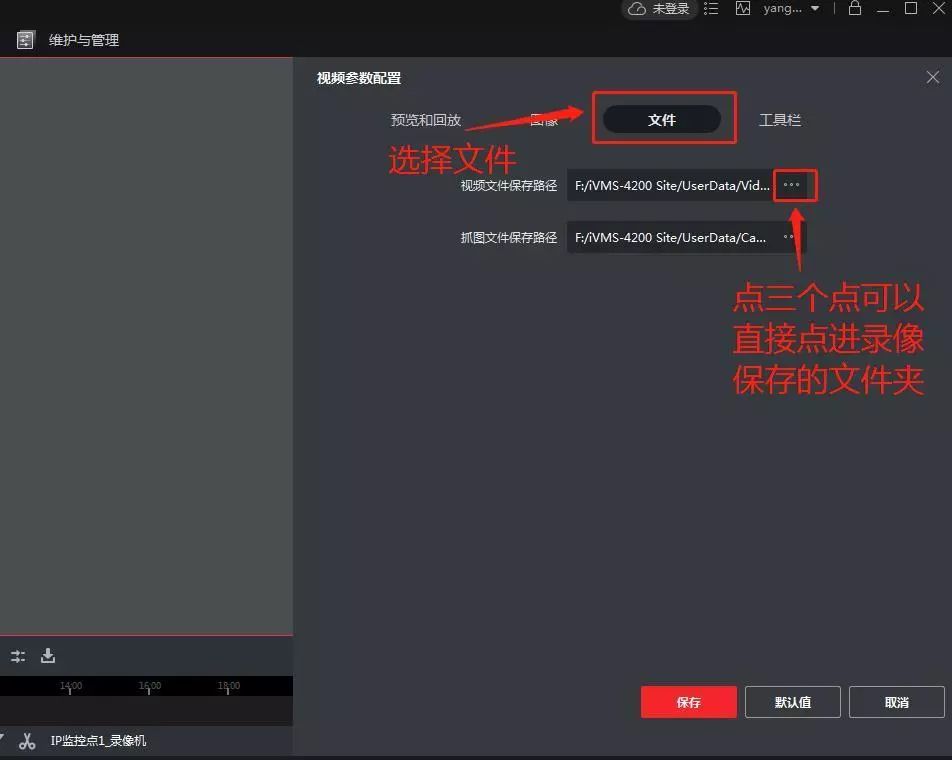952x760 pixels.
Task: Click the playback settings sliders icon
Action: 18,657
